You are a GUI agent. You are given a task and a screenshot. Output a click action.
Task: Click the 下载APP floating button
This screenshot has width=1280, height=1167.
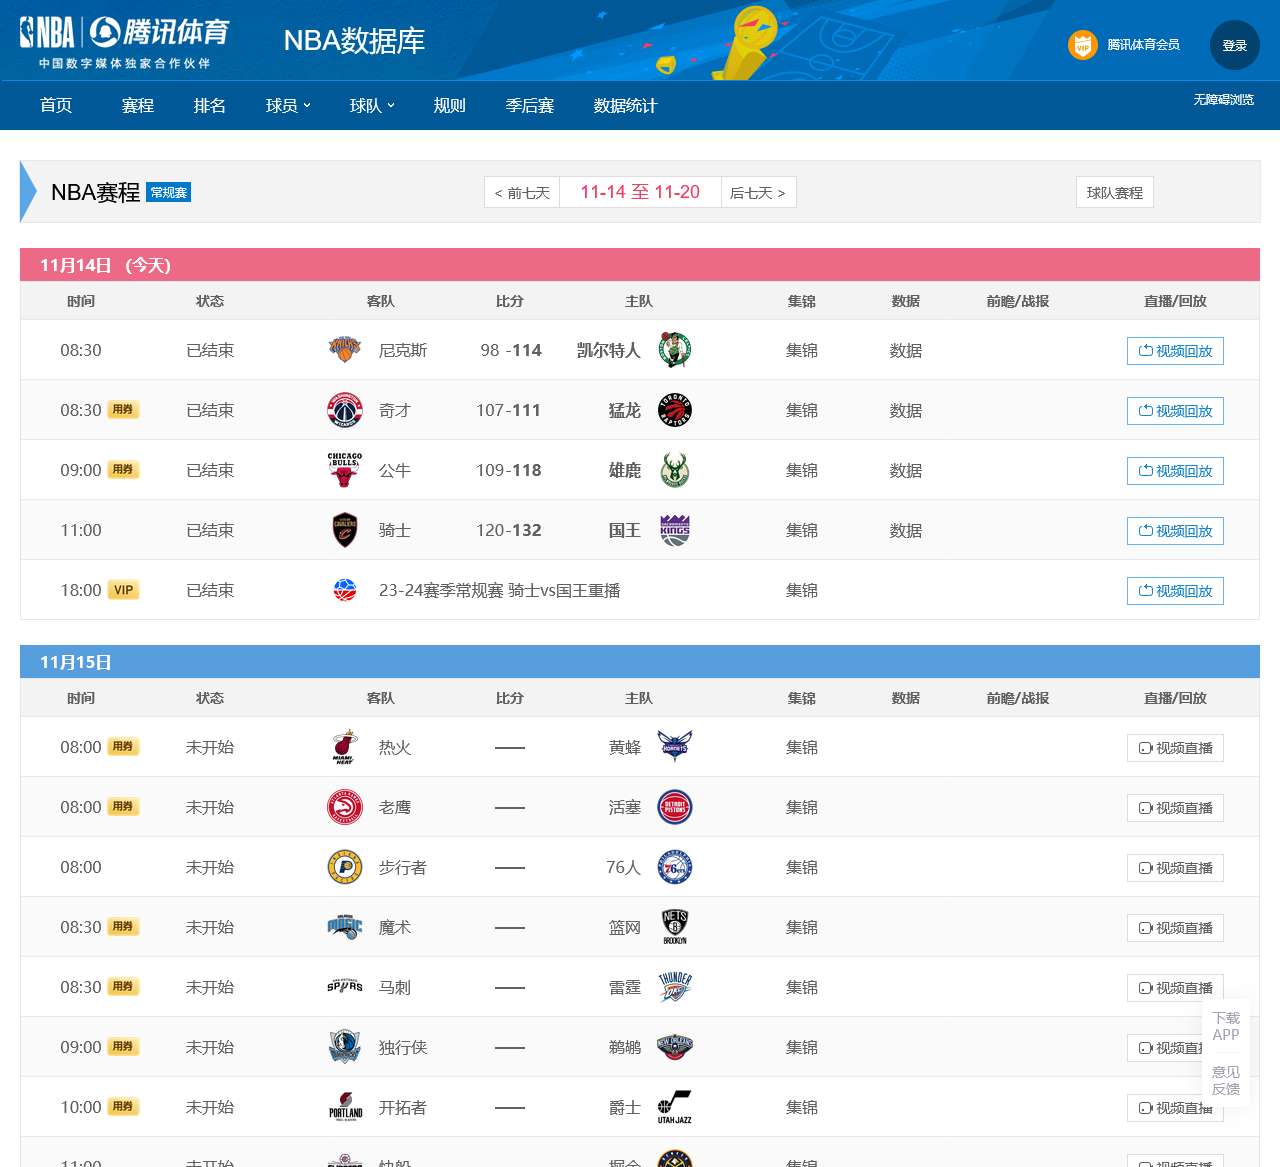click(1226, 1026)
